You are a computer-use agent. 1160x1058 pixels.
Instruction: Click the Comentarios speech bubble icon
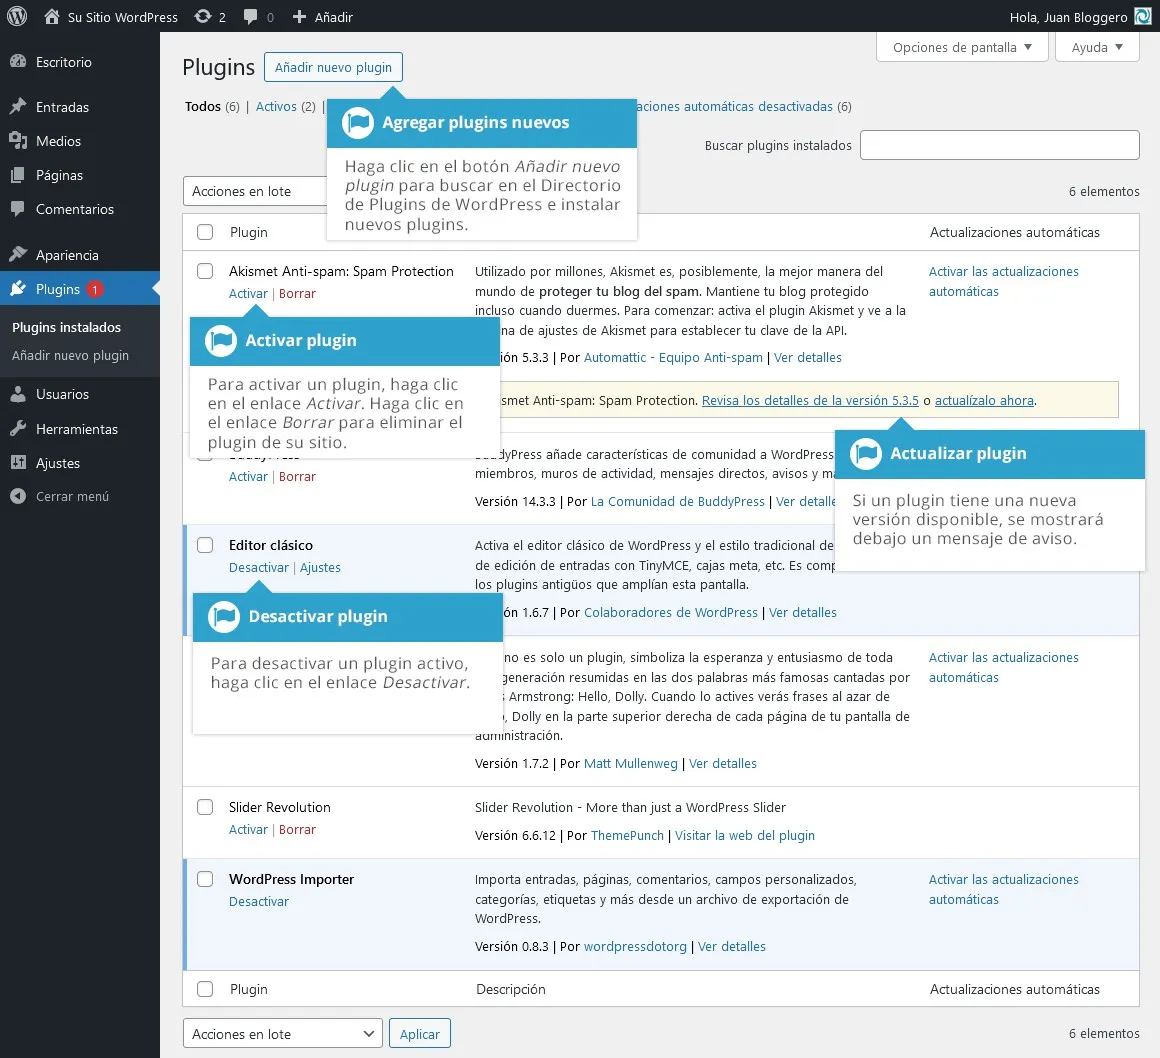coord(18,209)
